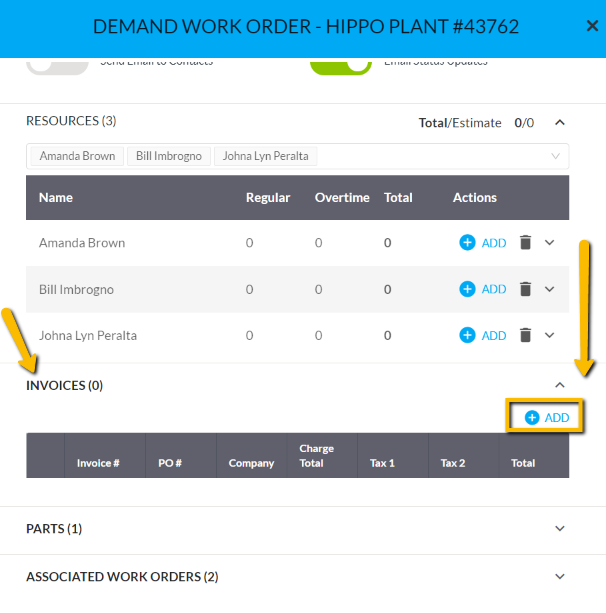Expand Bill Imbrogno row details
Viewport: 606px width, 613px height.
(x=550, y=289)
